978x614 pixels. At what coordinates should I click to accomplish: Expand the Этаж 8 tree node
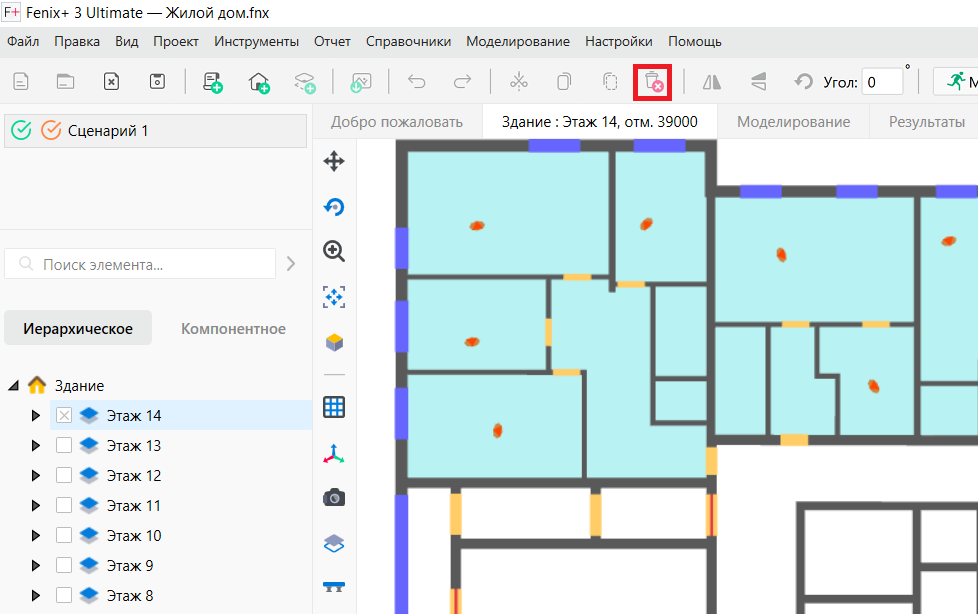(36, 595)
